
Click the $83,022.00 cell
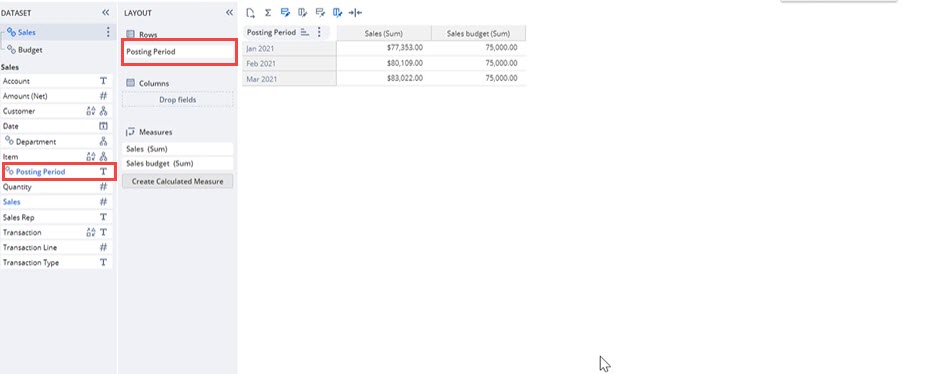coord(384,78)
